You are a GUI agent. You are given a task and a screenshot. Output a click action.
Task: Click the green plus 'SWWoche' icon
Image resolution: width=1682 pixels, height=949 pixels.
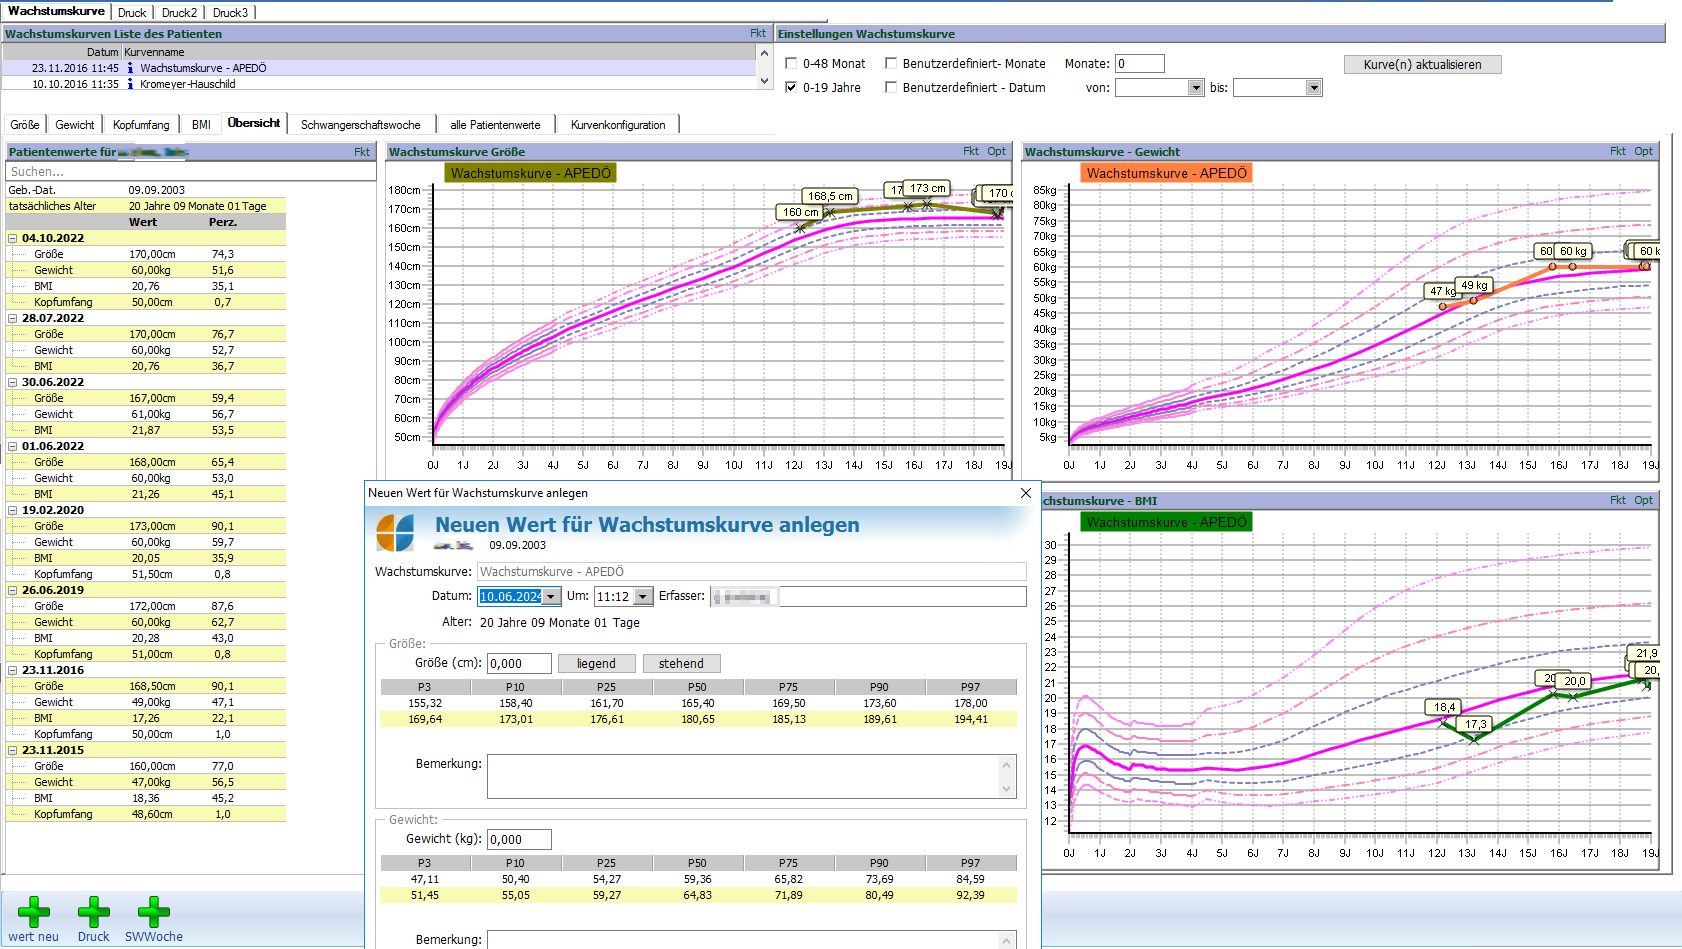(154, 912)
